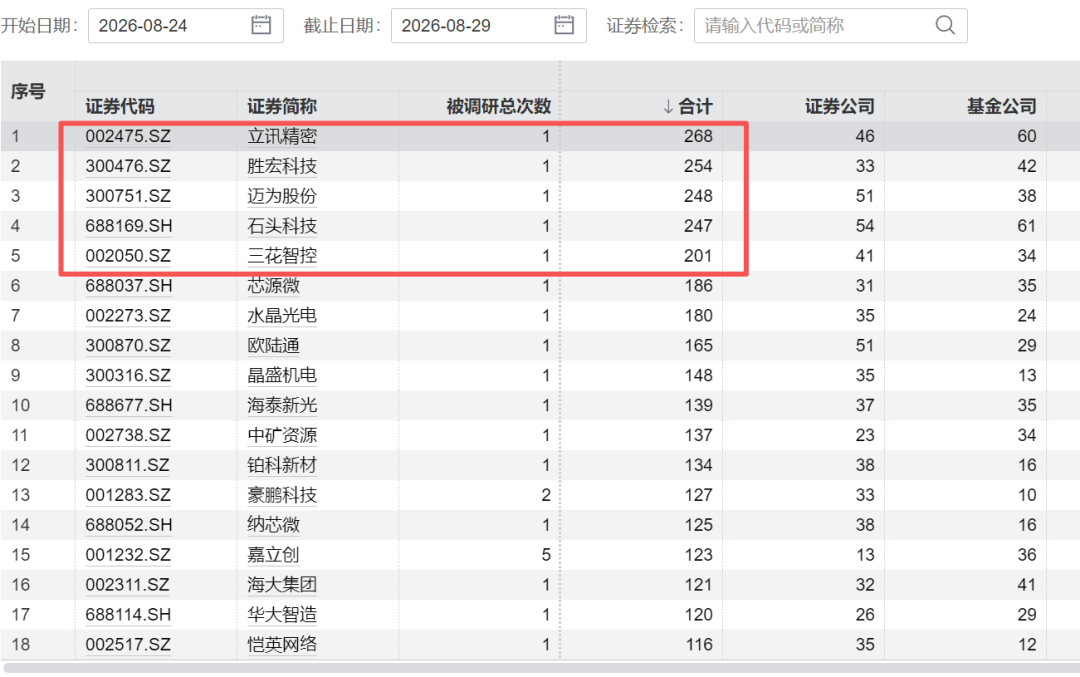Open the 立讯精密 stock name link
Screen dimensions: 1080x677
pyautogui.click(x=282, y=136)
